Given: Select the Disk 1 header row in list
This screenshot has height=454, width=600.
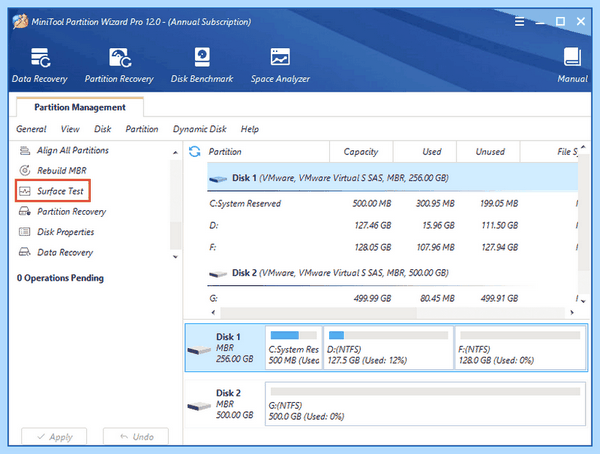Looking at the screenshot, I should click(x=393, y=178).
